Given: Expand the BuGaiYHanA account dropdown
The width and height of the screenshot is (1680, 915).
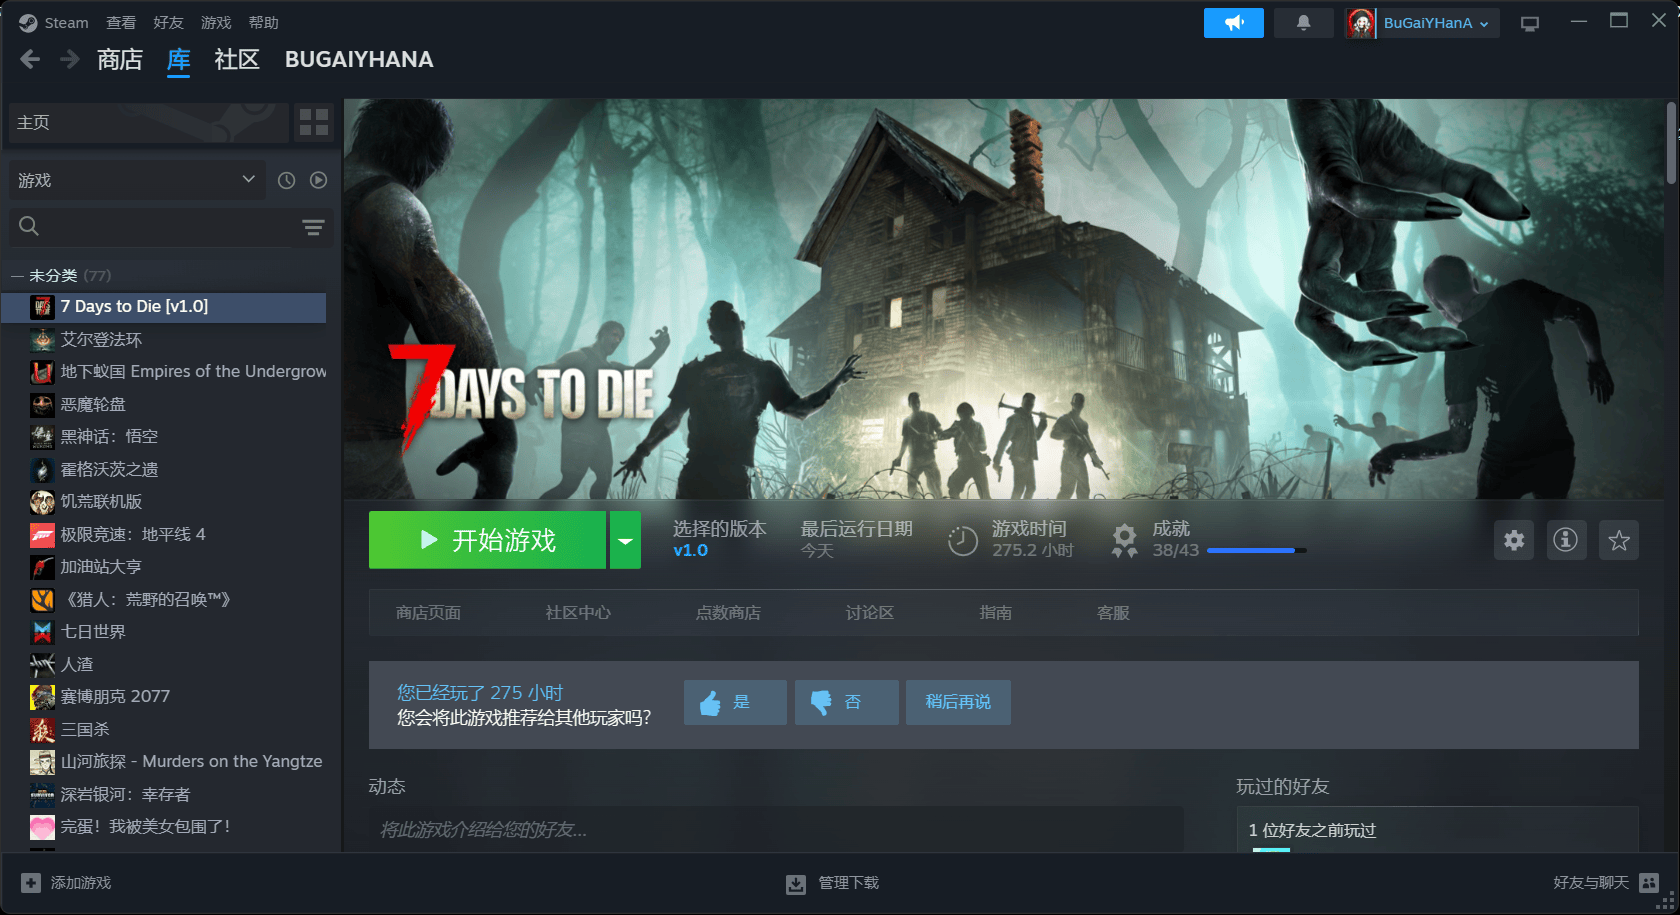Looking at the screenshot, I should (x=1422, y=23).
